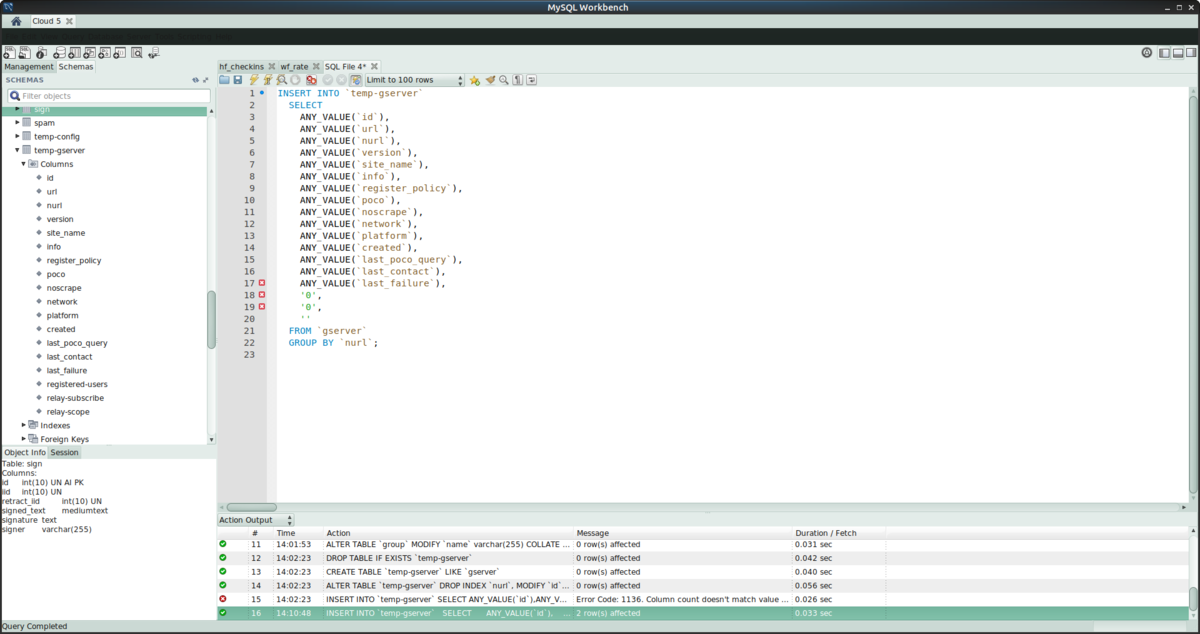The height and width of the screenshot is (634, 1200).
Task: Click the Explain query magnifier-bolt icon
Action: point(282,80)
